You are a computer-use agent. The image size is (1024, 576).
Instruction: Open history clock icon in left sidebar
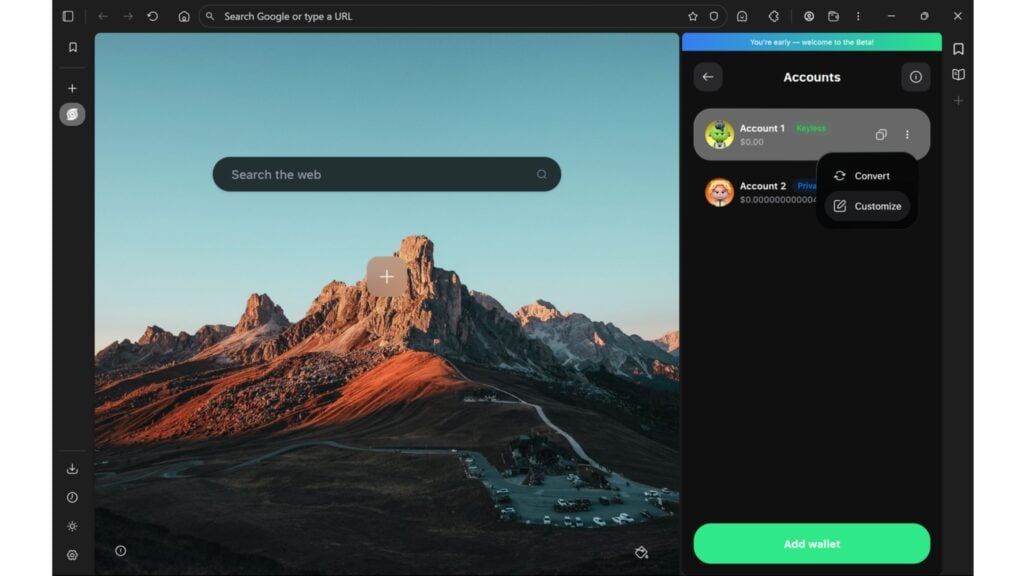tap(72, 497)
